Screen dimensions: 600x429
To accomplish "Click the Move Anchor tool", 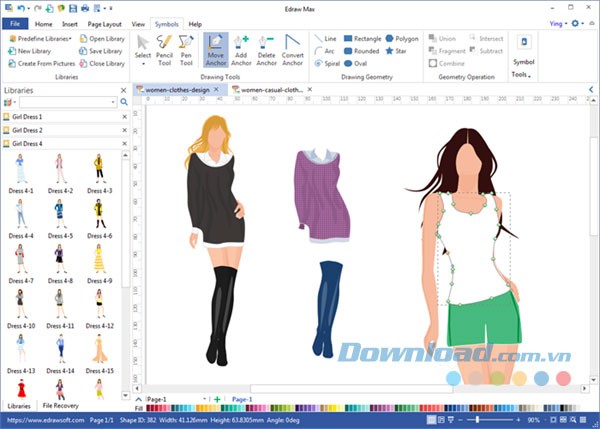I will (215, 49).
